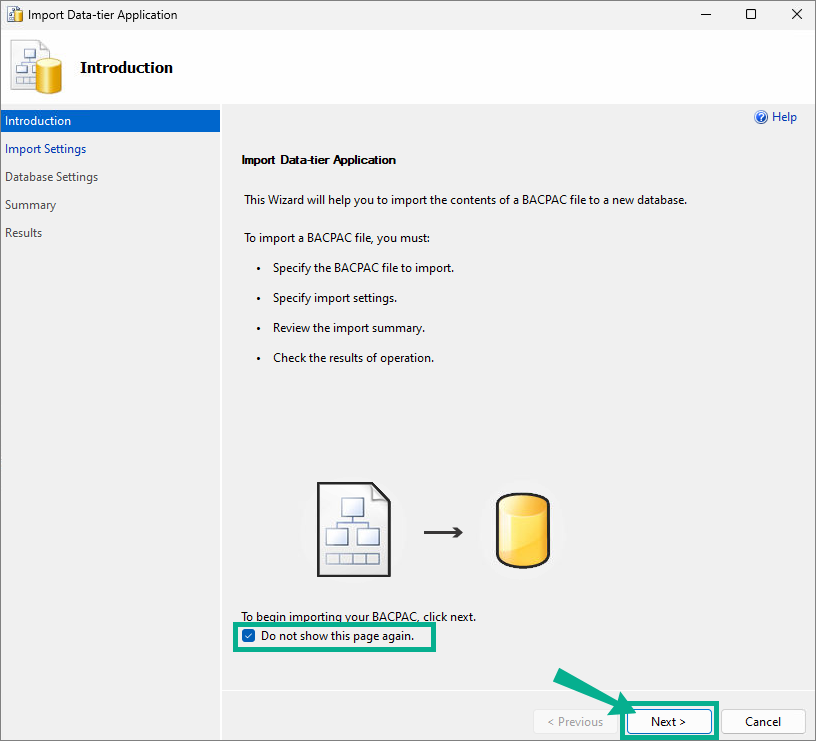Image resolution: width=816 pixels, height=741 pixels.
Task: Go to the Import Settings step
Action: click(46, 149)
